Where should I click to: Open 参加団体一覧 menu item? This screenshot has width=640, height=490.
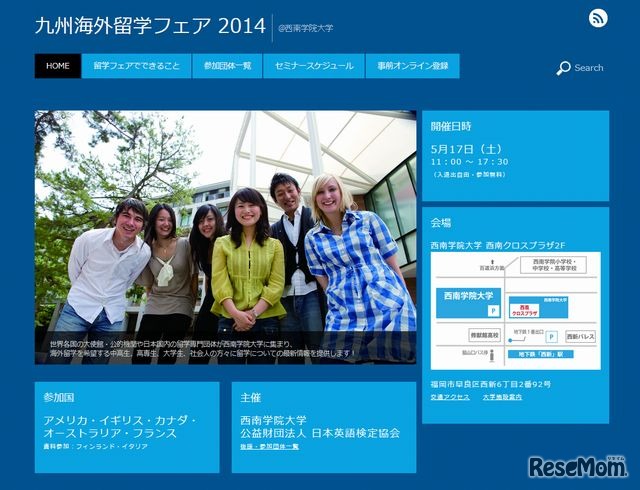point(227,66)
